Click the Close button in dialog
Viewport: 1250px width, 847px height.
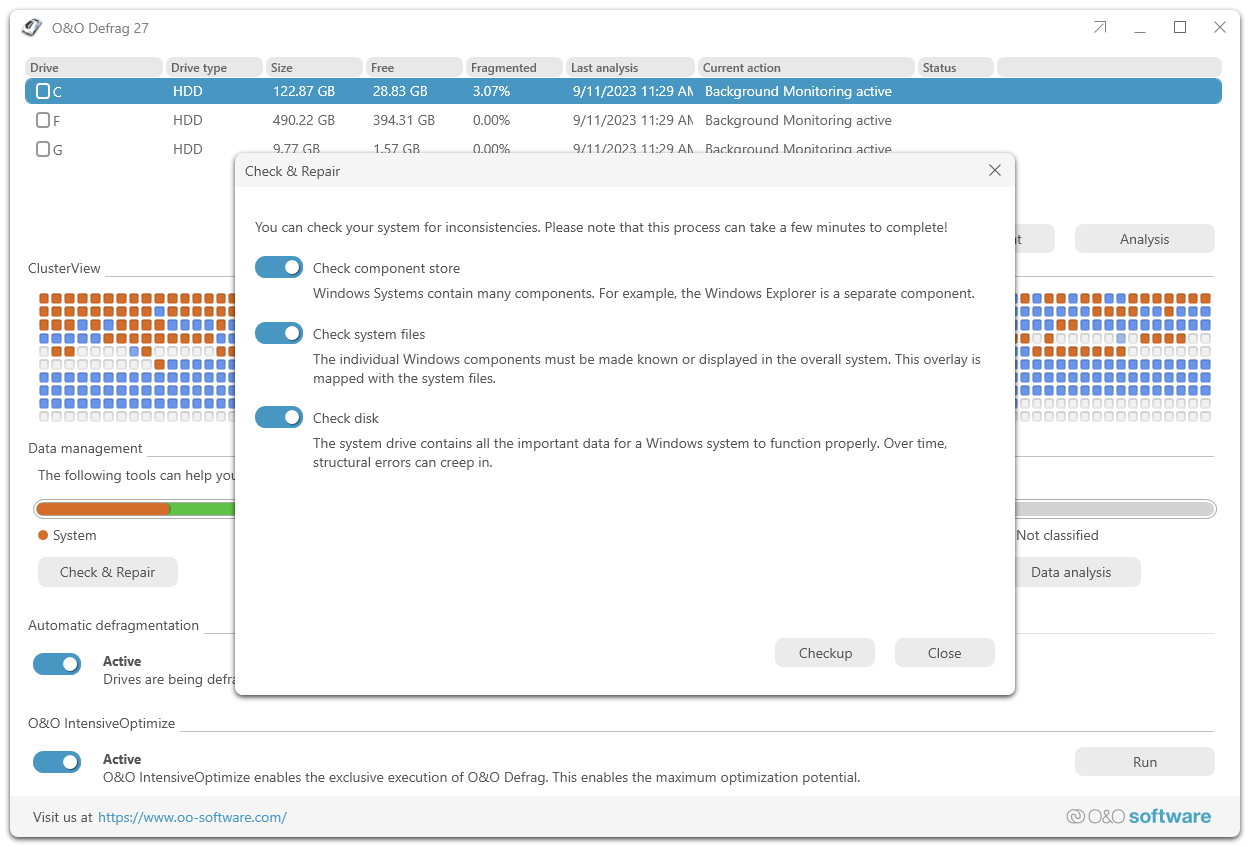945,653
